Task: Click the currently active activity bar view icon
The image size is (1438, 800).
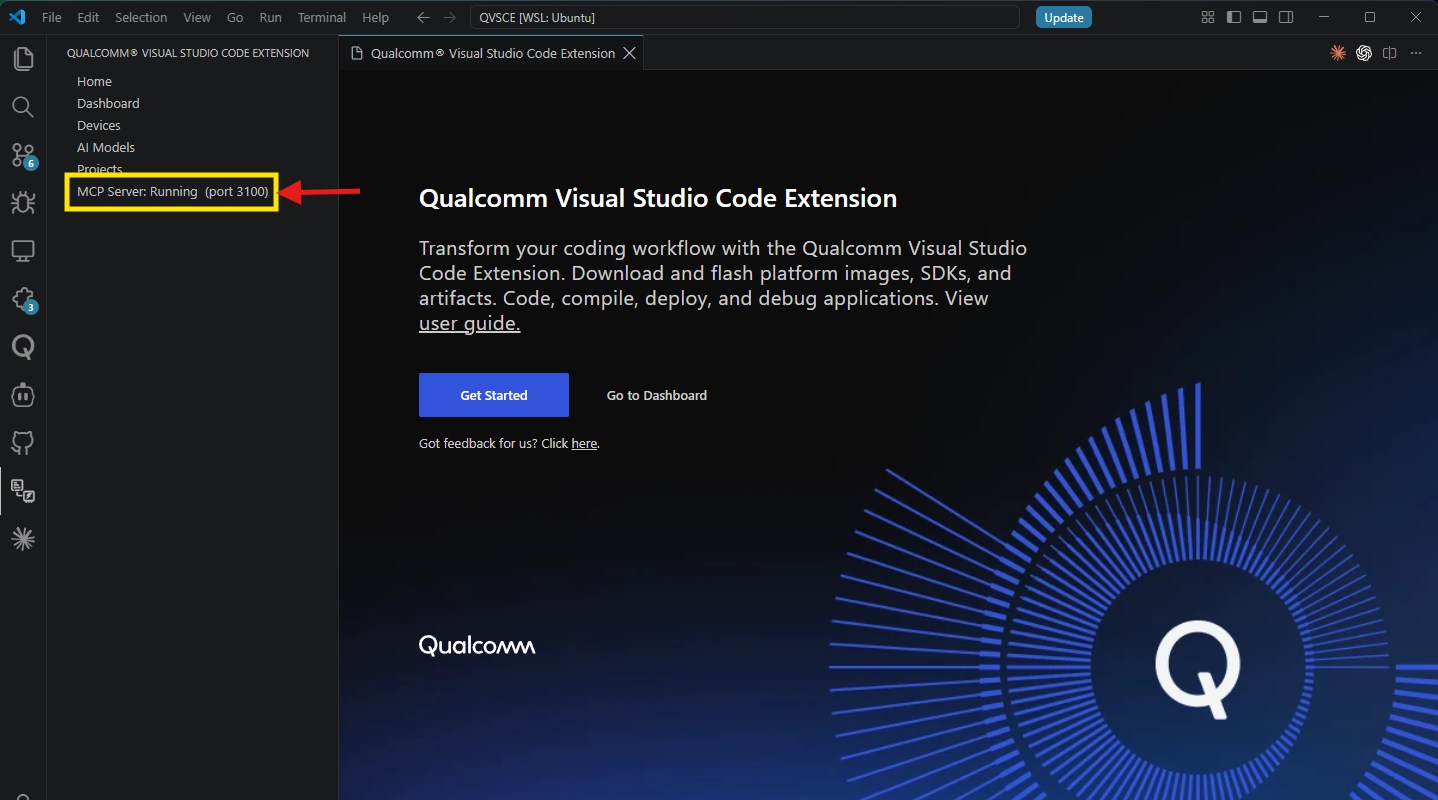Action: [x=23, y=490]
